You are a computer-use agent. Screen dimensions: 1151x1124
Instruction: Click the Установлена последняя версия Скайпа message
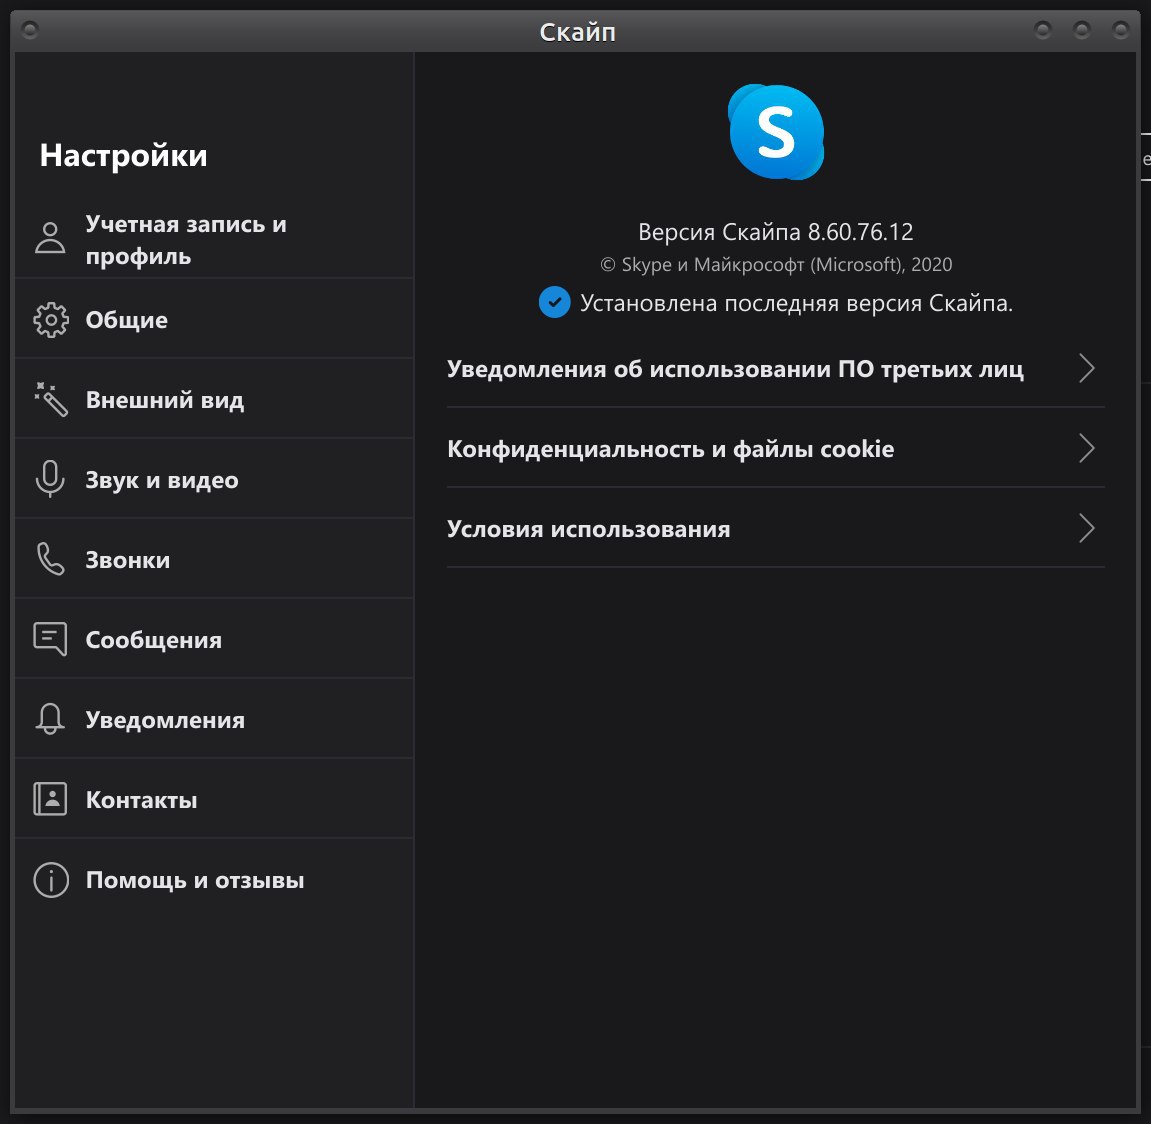(796, 302)
